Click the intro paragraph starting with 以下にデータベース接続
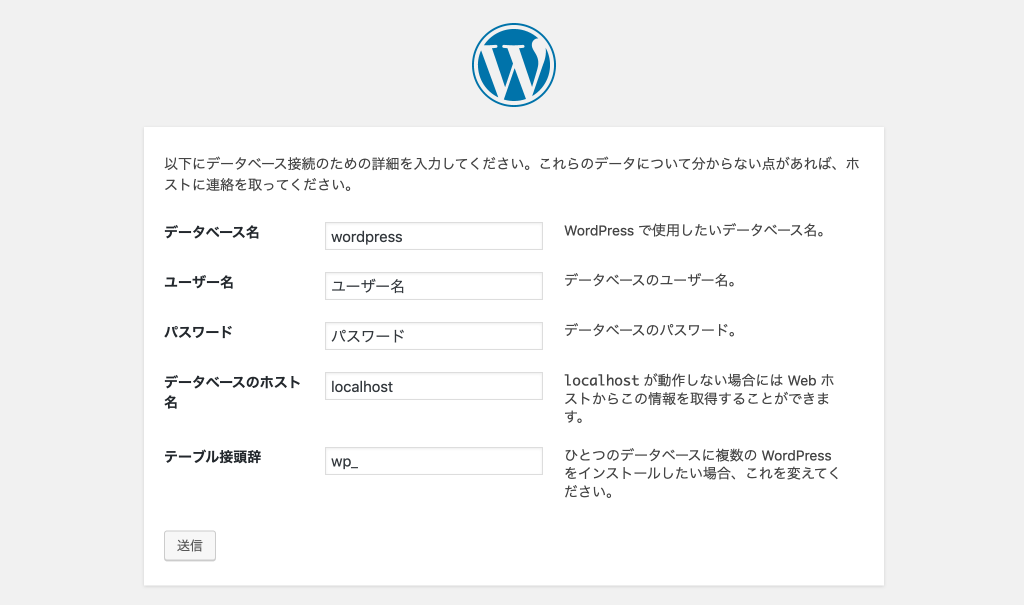This screenshot has height=605, width=1024. point(512,174)
